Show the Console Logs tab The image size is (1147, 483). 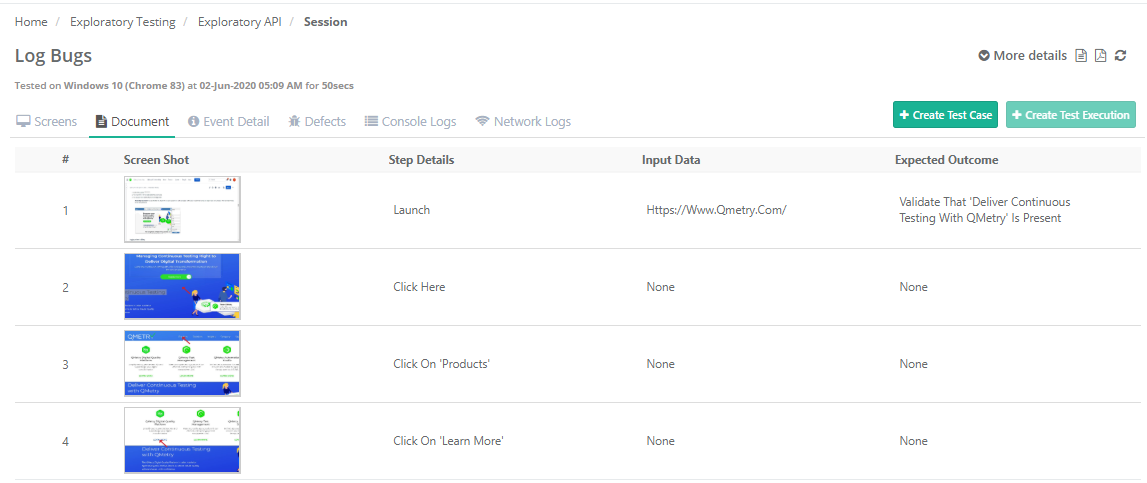tap(410, 122)
